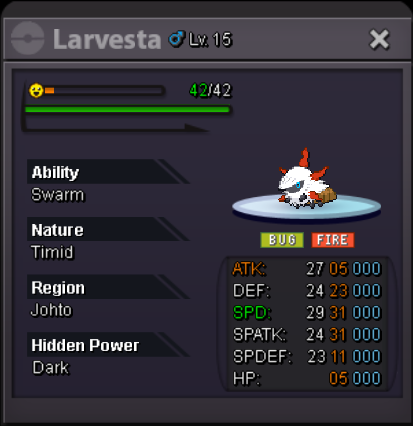The height and width of the screenshot is (426, 413).
Task: Select the Region header
Action: [58, 287]
